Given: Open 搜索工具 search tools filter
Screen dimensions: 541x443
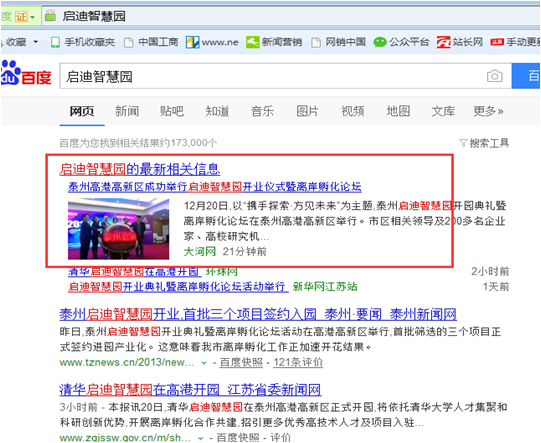Looking at the screenshot, I should click(x=484, y=143).
